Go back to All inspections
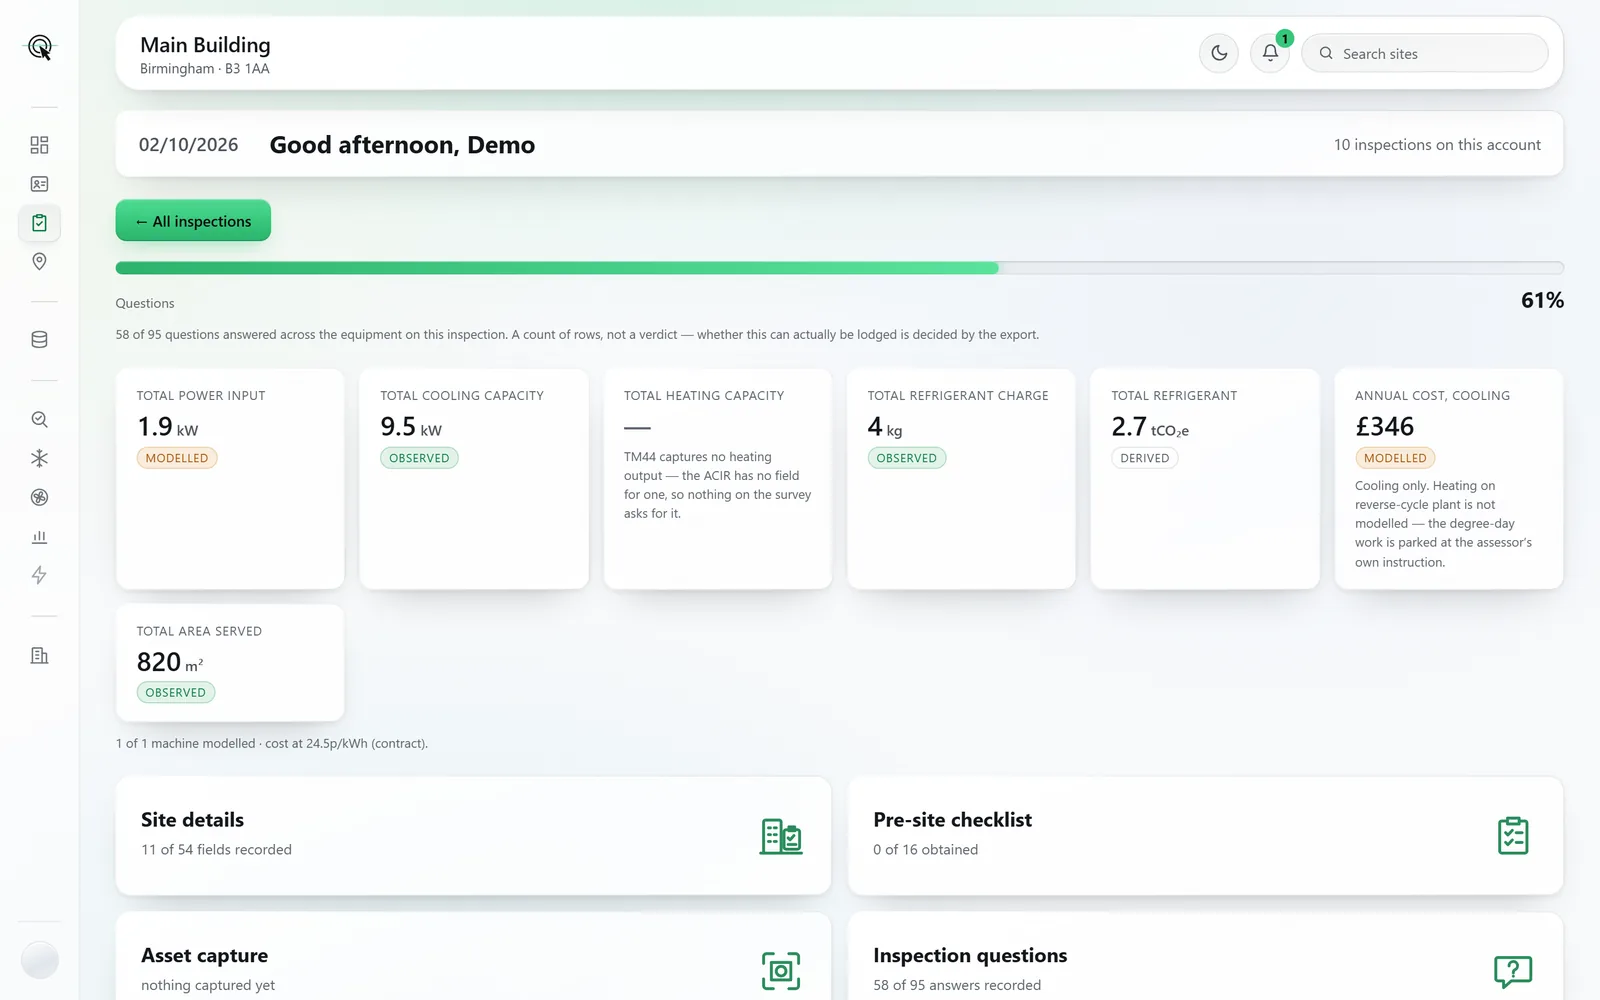This screenshot has height=1000, width=1600. coord(193,221)
